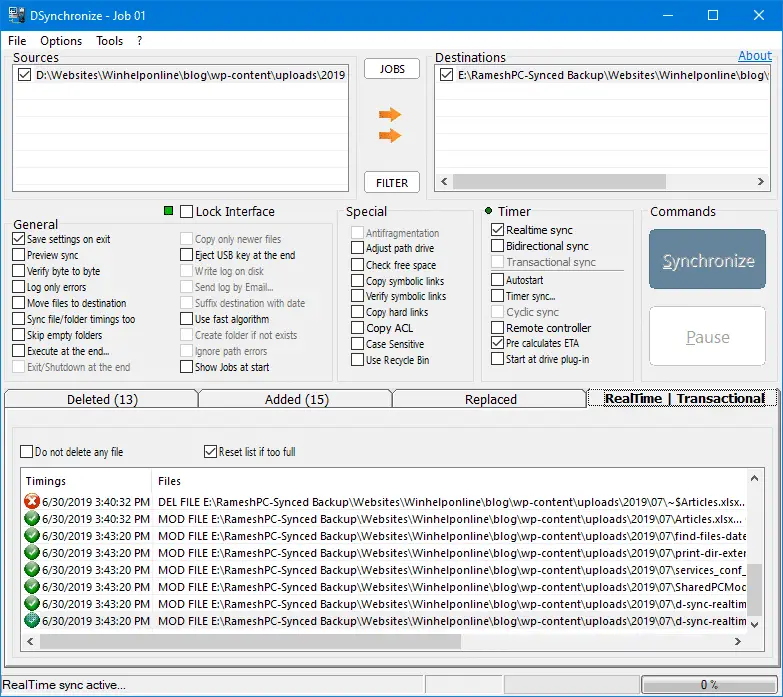Click the green dot indicator next to Timer
The width and height of the screenshot is (783, 697).
[488, 211]
